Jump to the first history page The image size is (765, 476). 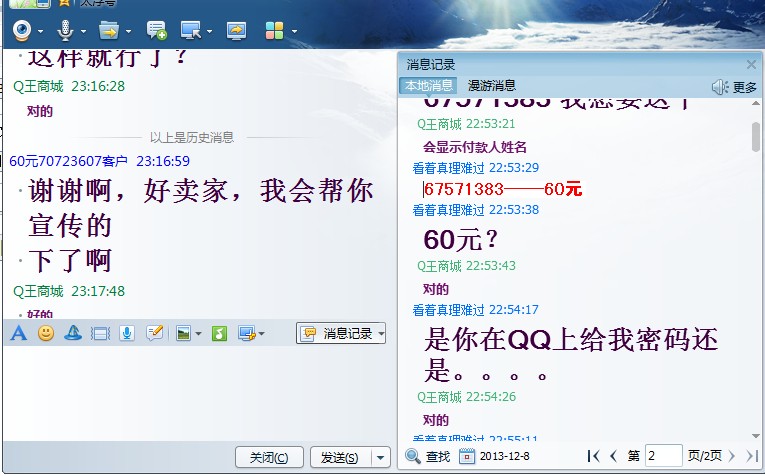coord(594,456)
